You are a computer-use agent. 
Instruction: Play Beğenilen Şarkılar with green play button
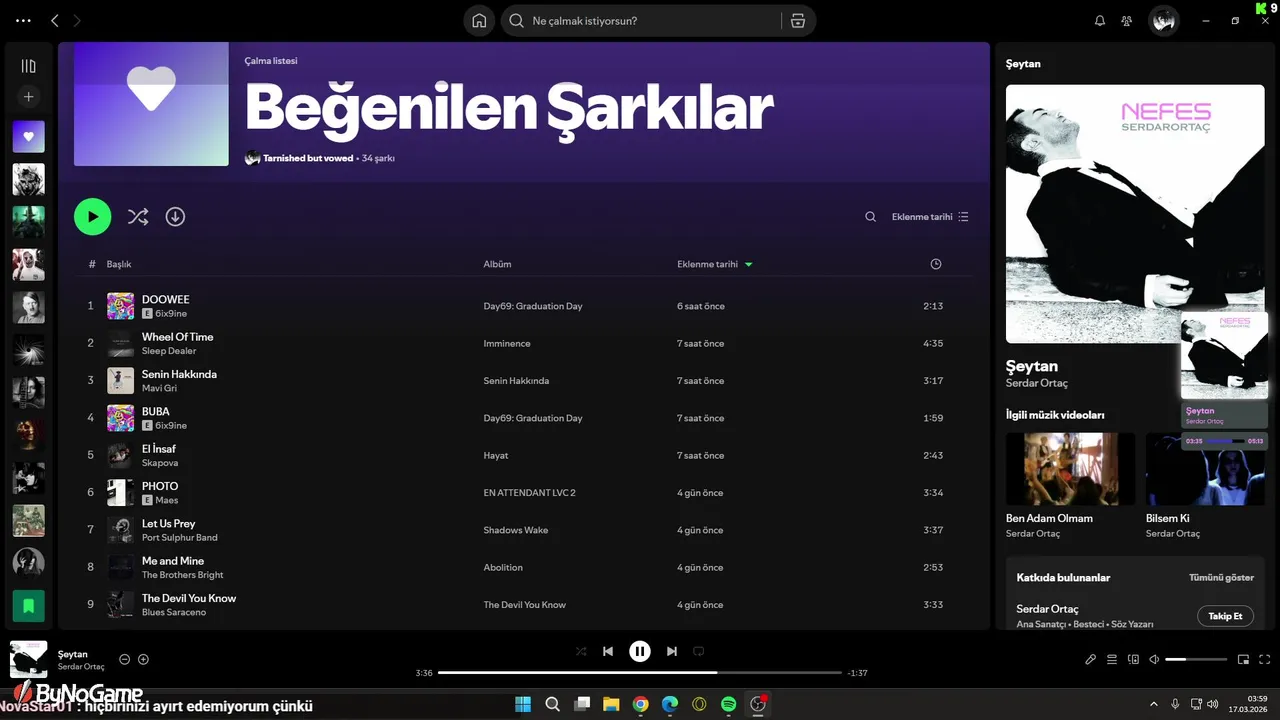pos(93,217)
